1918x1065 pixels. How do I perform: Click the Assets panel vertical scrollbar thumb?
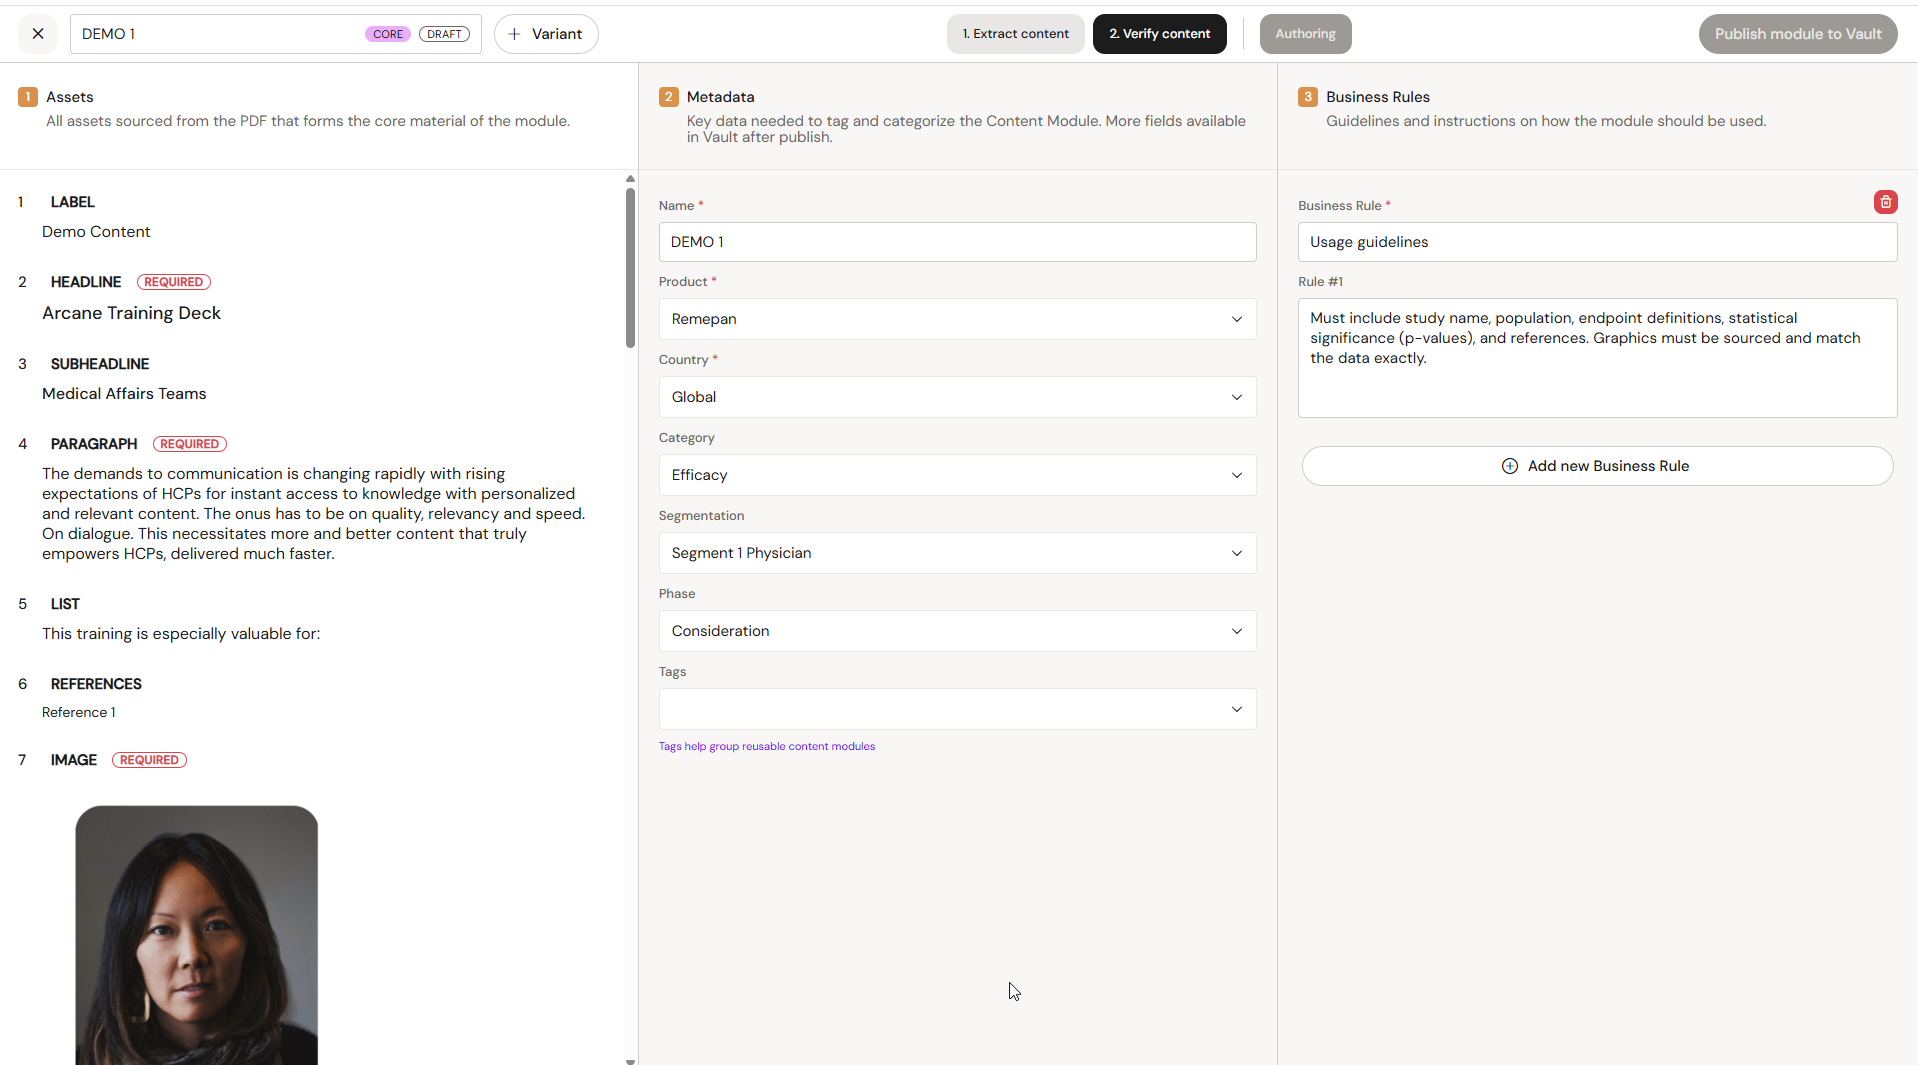pyautogui.click(x=630, y=268)
